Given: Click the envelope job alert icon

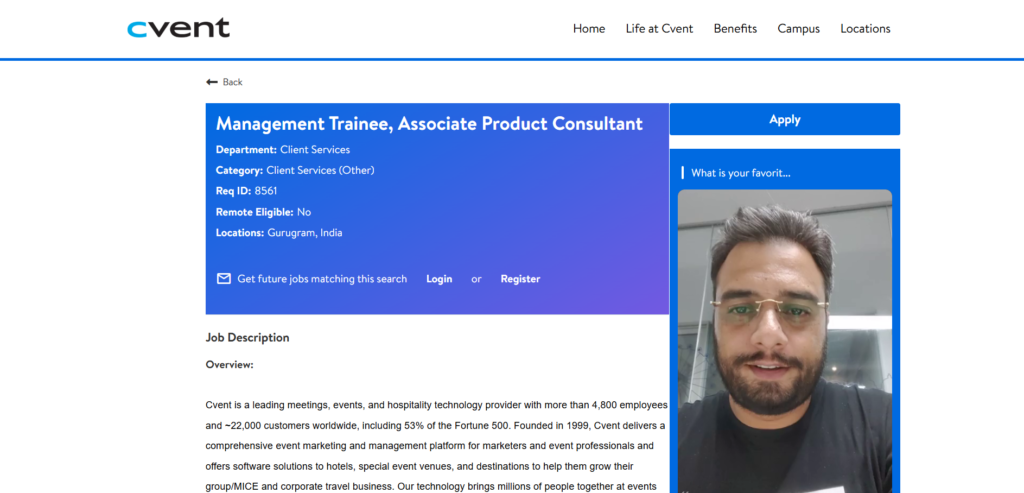Looking at the screenshot, I should coord(223,279).
